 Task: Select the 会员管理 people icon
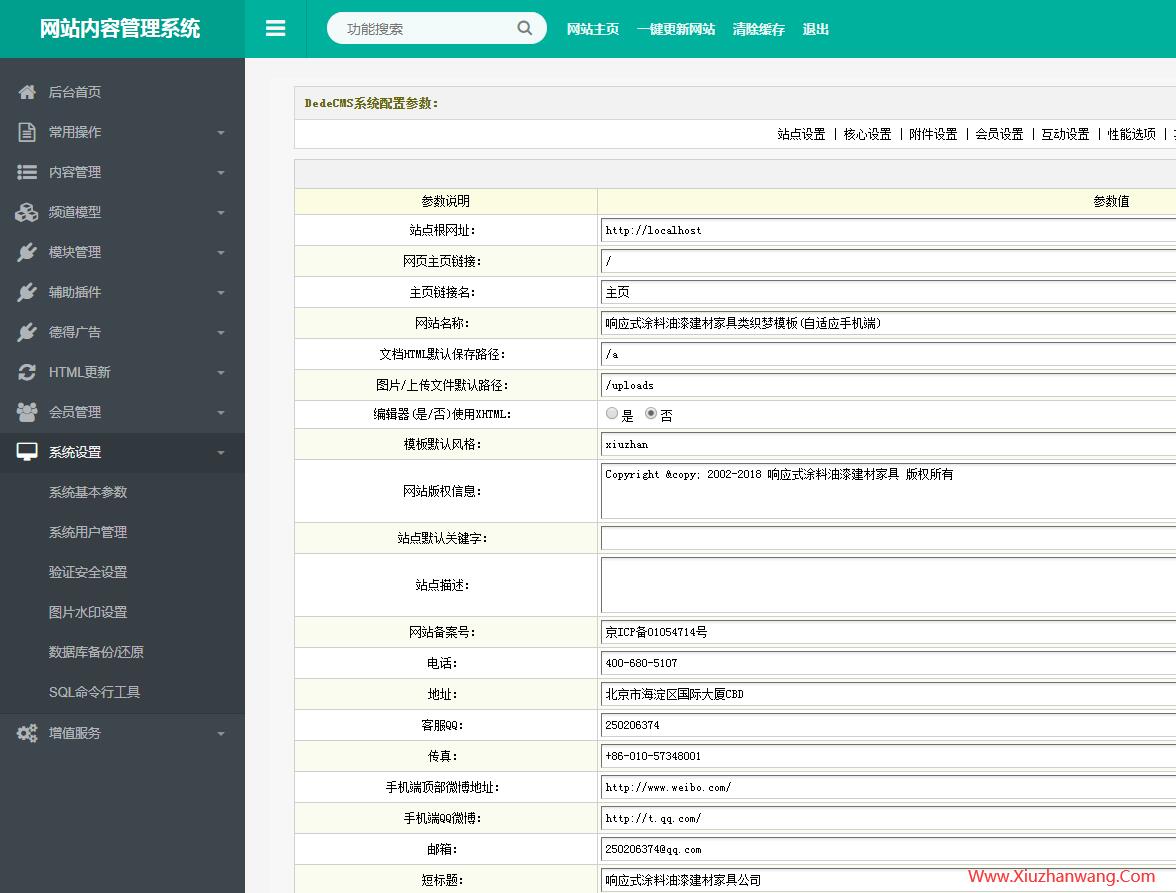pyautogui.click(x=27, y=411)
